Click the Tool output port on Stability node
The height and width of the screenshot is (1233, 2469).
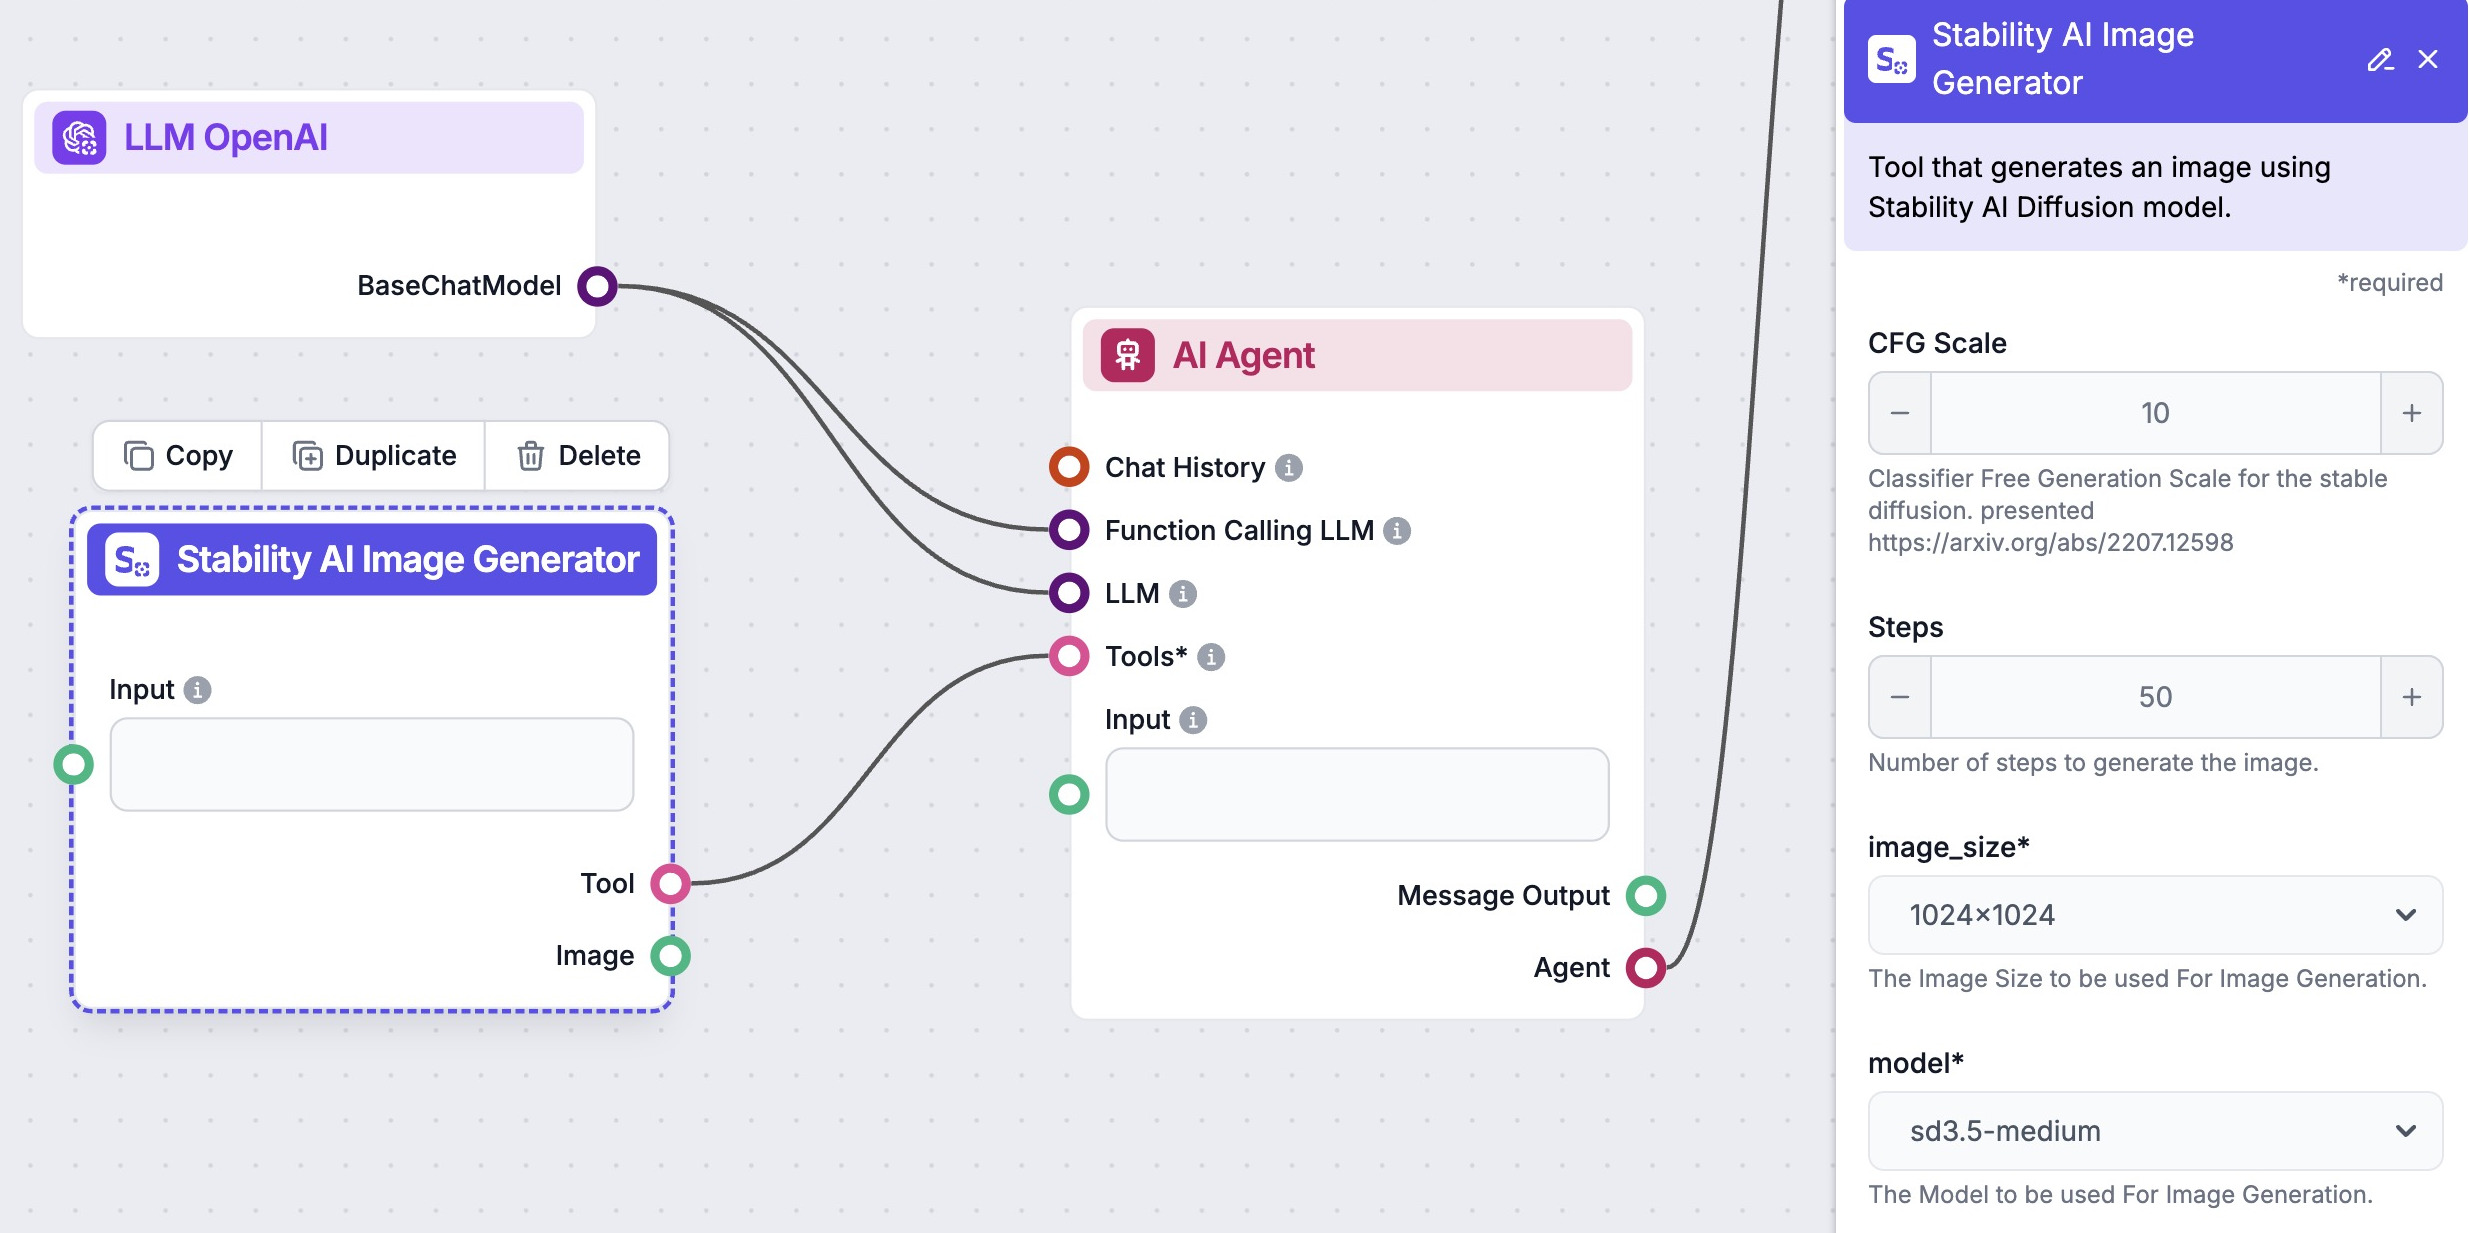point(670,884)
